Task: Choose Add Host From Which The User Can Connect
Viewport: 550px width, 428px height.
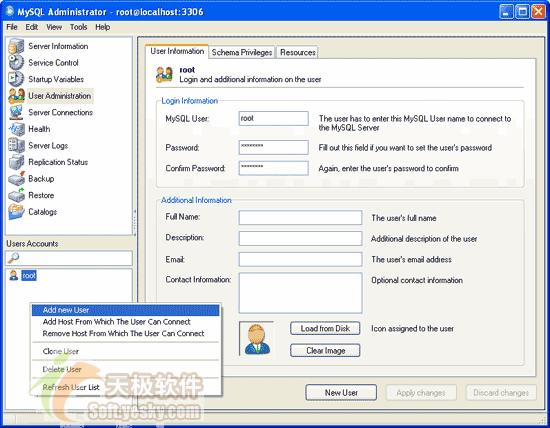Action: tap(126, 322)
